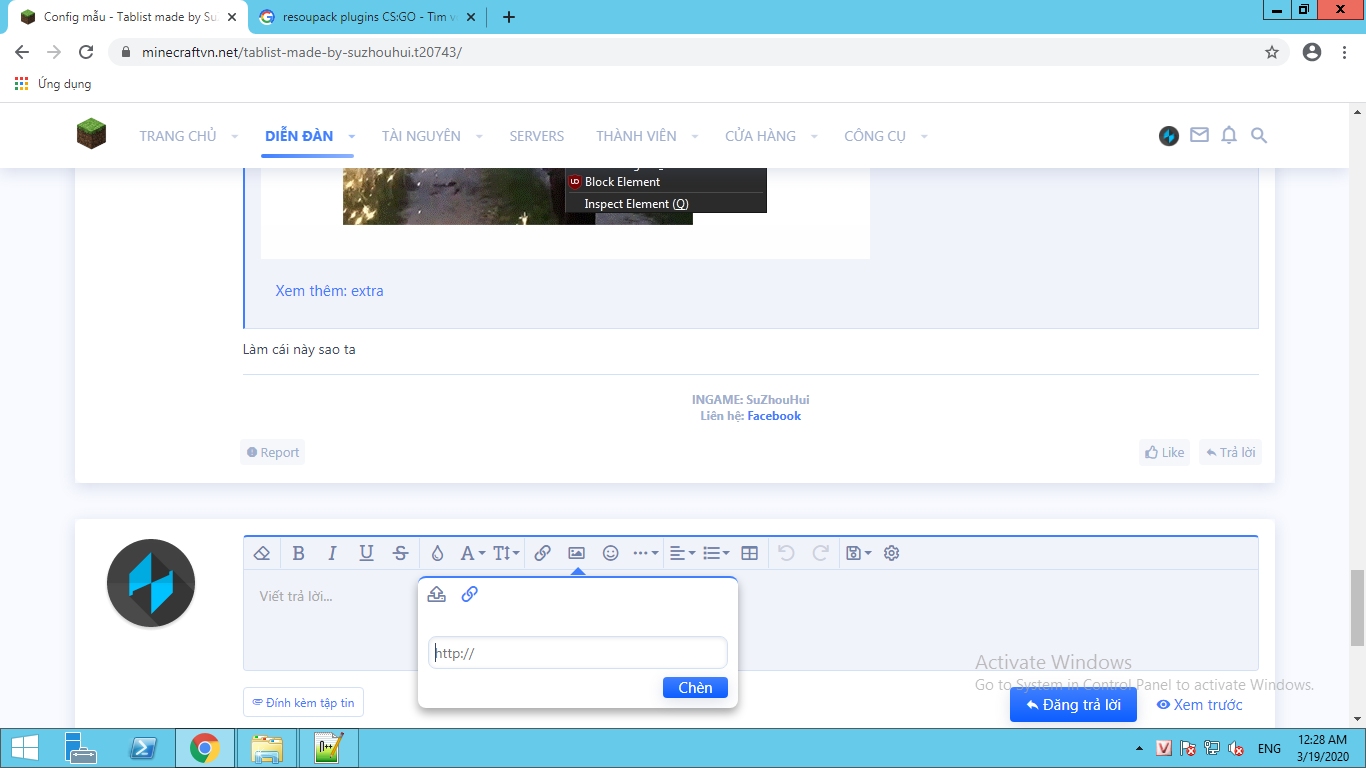
Task: Click the undo arrow in editor toolbar
Action: coord(786,553)
